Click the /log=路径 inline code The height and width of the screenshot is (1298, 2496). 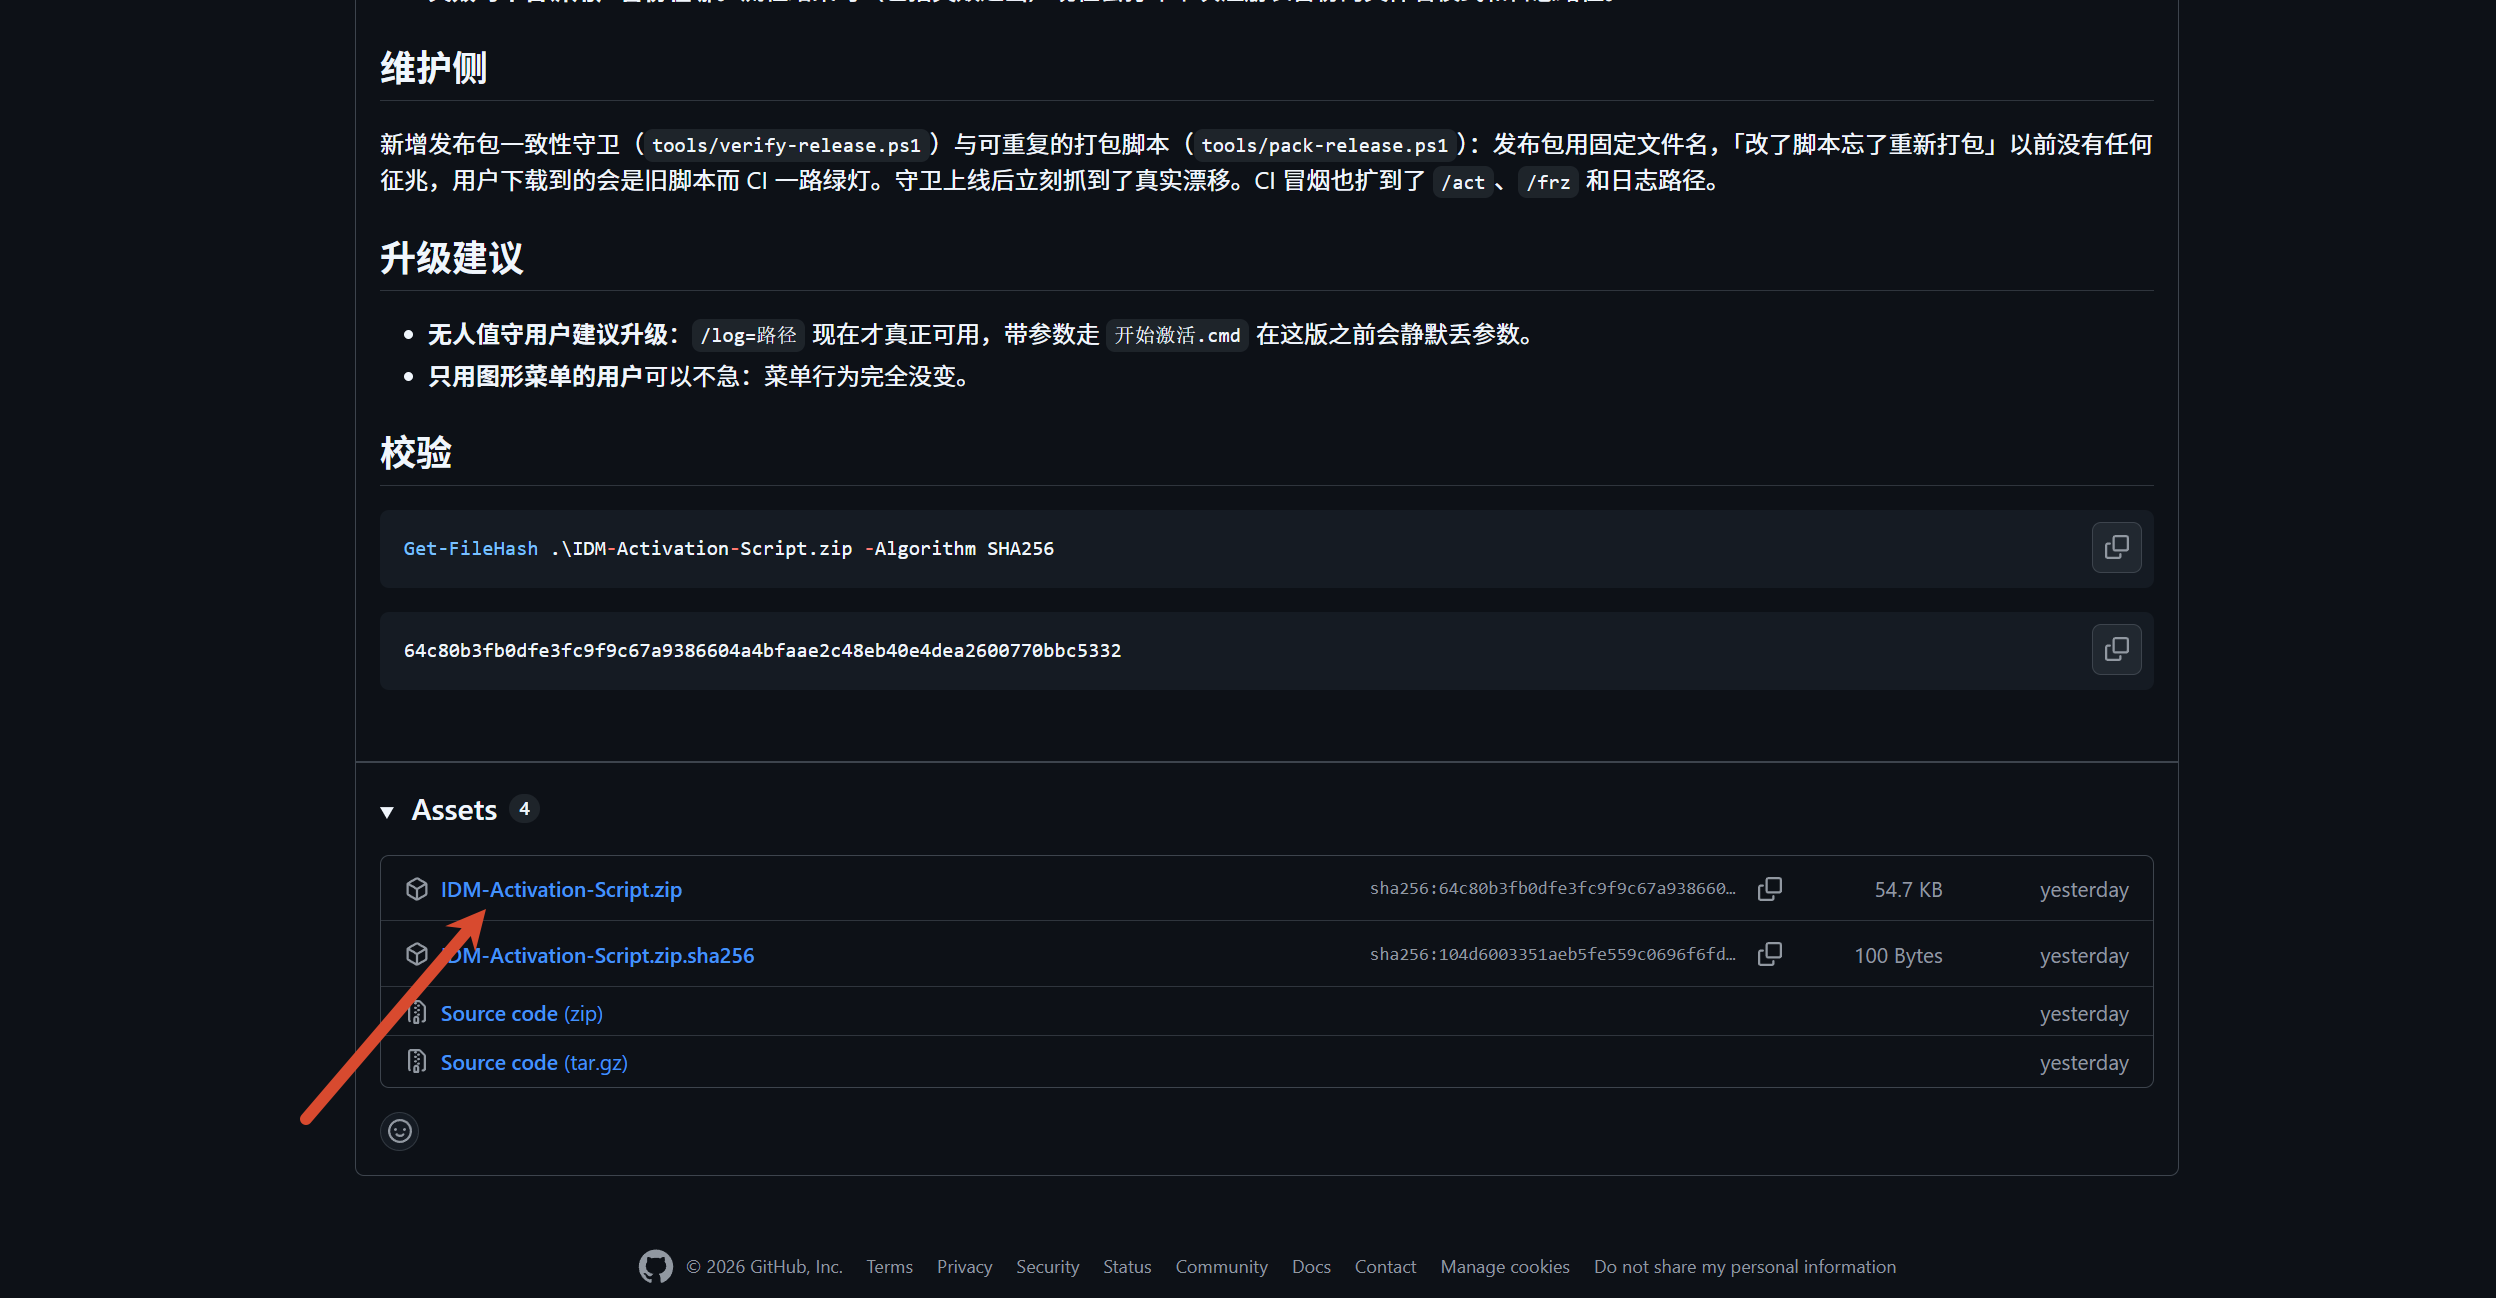click(x=748, y=335)
